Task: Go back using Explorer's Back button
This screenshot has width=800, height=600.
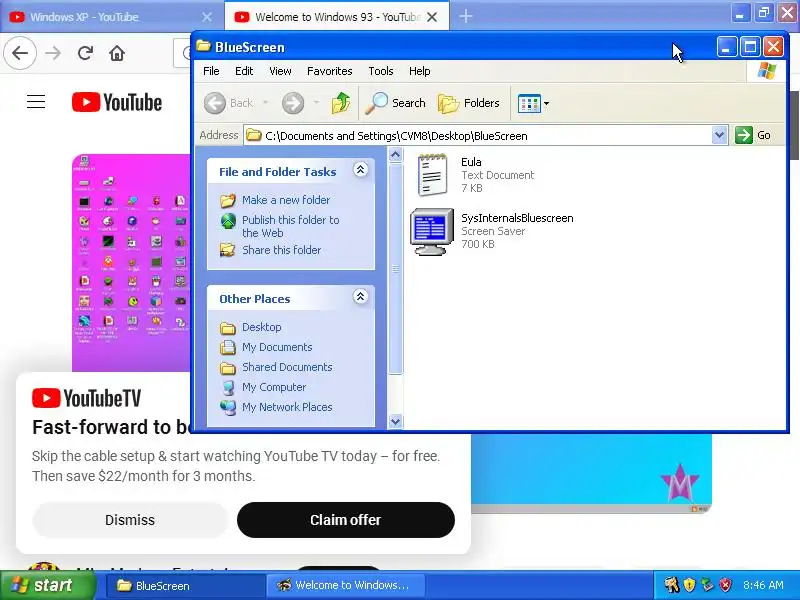Action: point(229,103)
